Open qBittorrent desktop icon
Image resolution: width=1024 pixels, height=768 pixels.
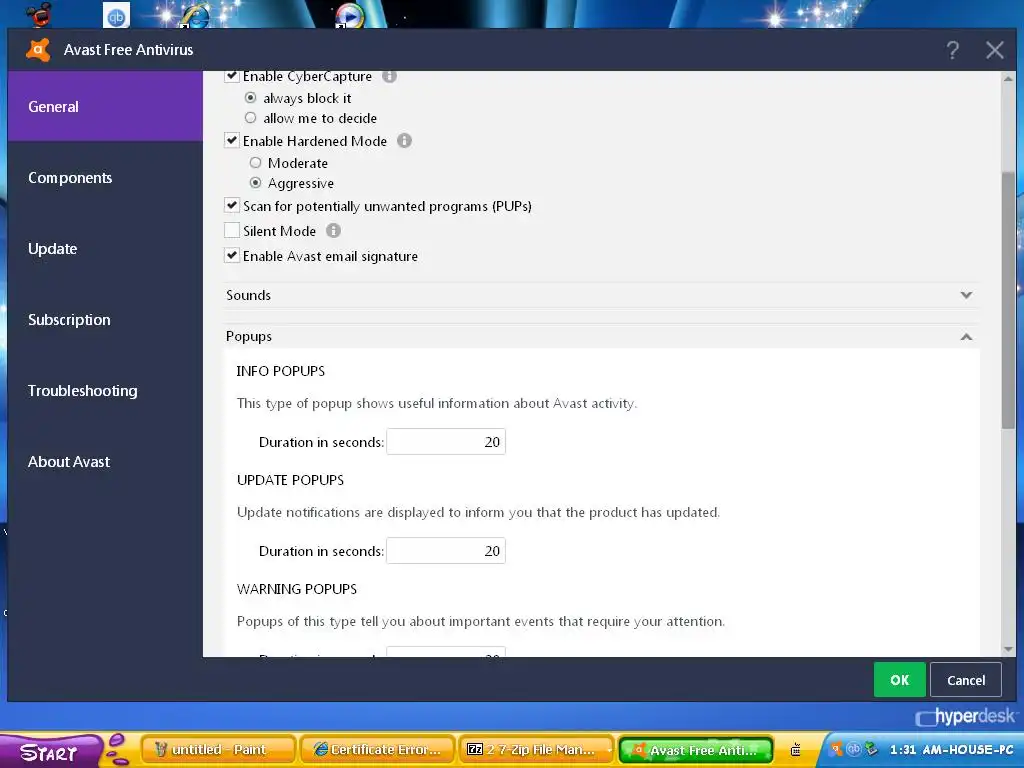point(116,16)
